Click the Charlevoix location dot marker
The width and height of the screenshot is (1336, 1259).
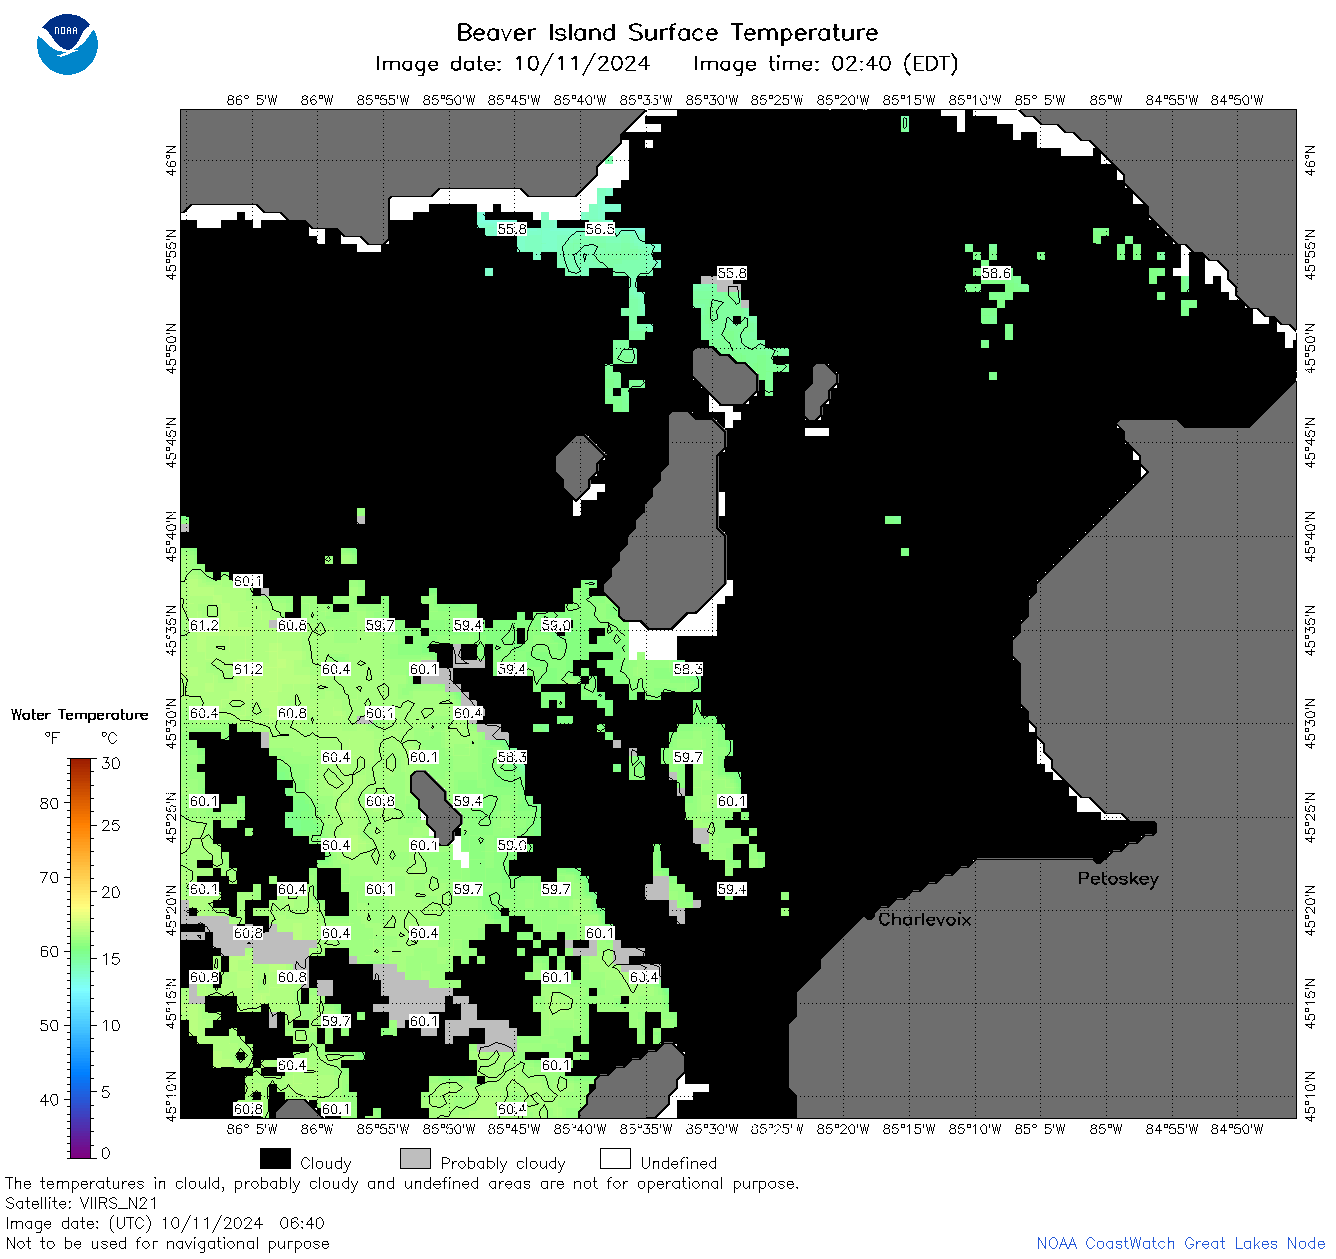tap(869, 915)
